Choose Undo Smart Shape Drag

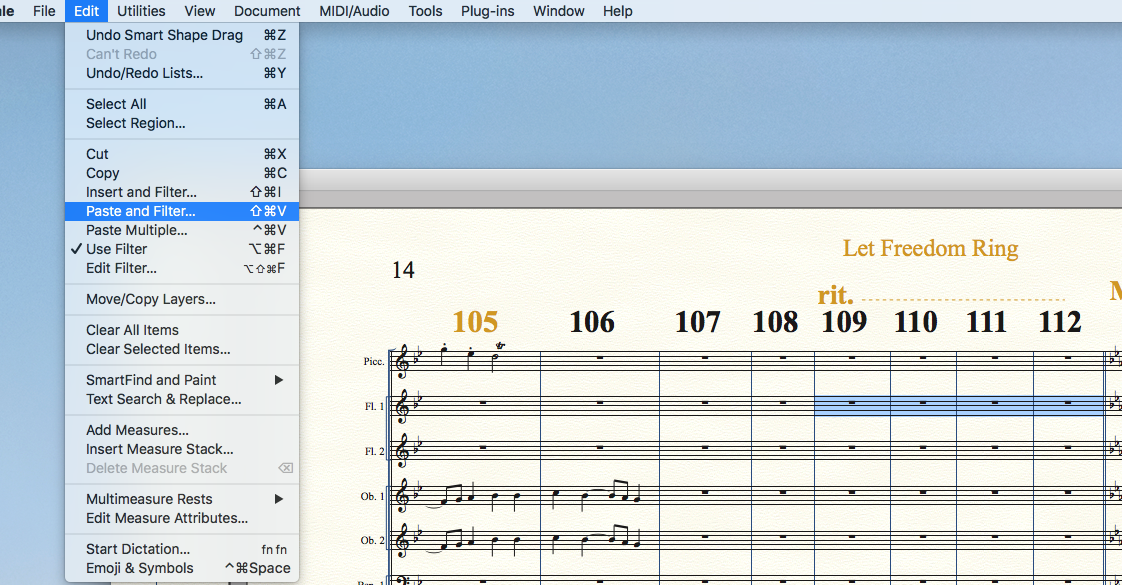[164, 35]
